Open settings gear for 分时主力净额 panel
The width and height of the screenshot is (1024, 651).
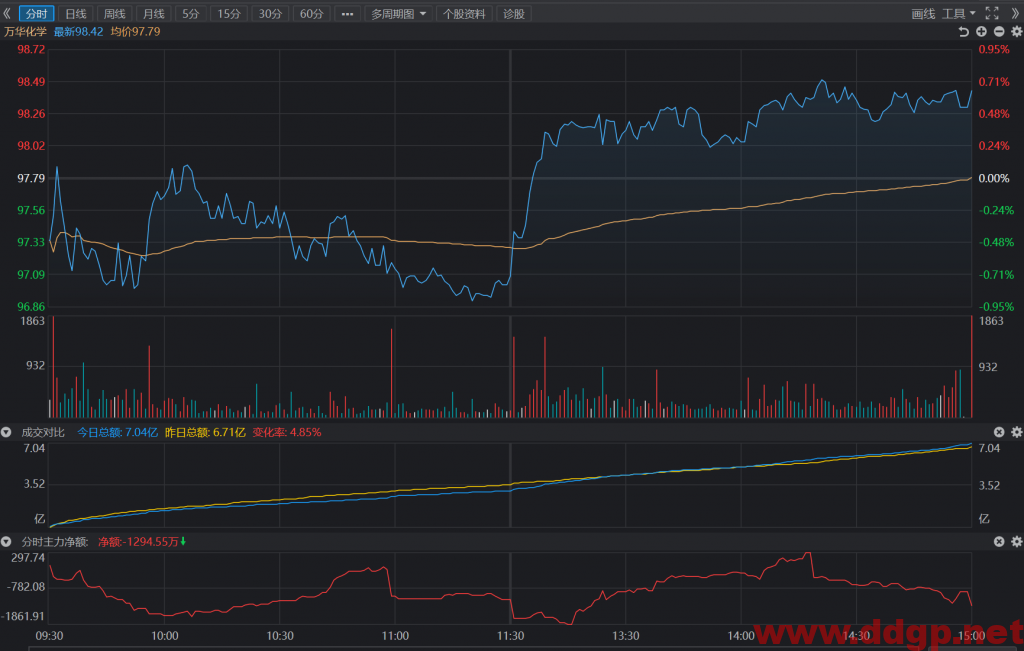pyautogui.click(x=1016, y=542)
